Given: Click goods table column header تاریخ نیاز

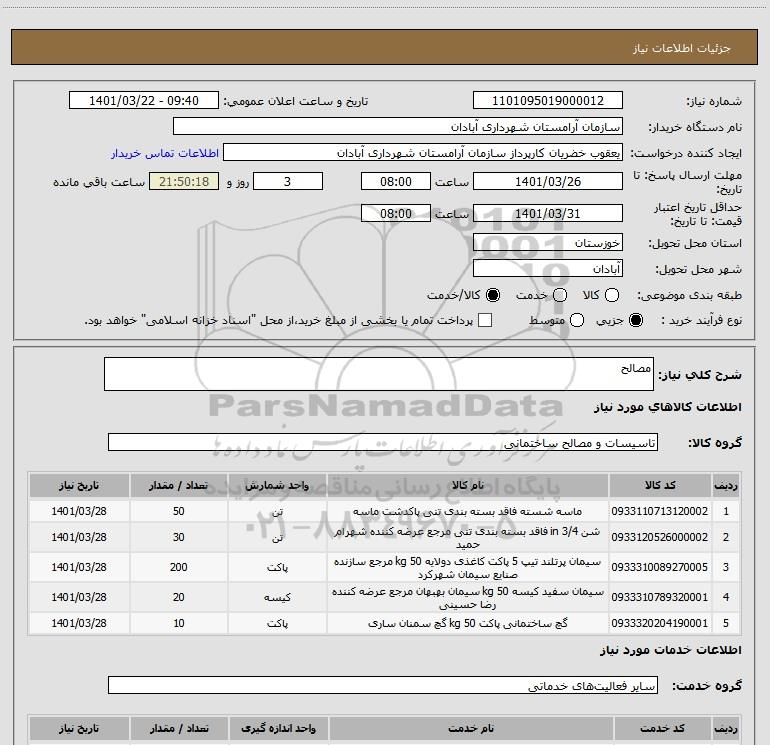Looking at the screenshot, I should pyautogui.click(x=79, y=485).
